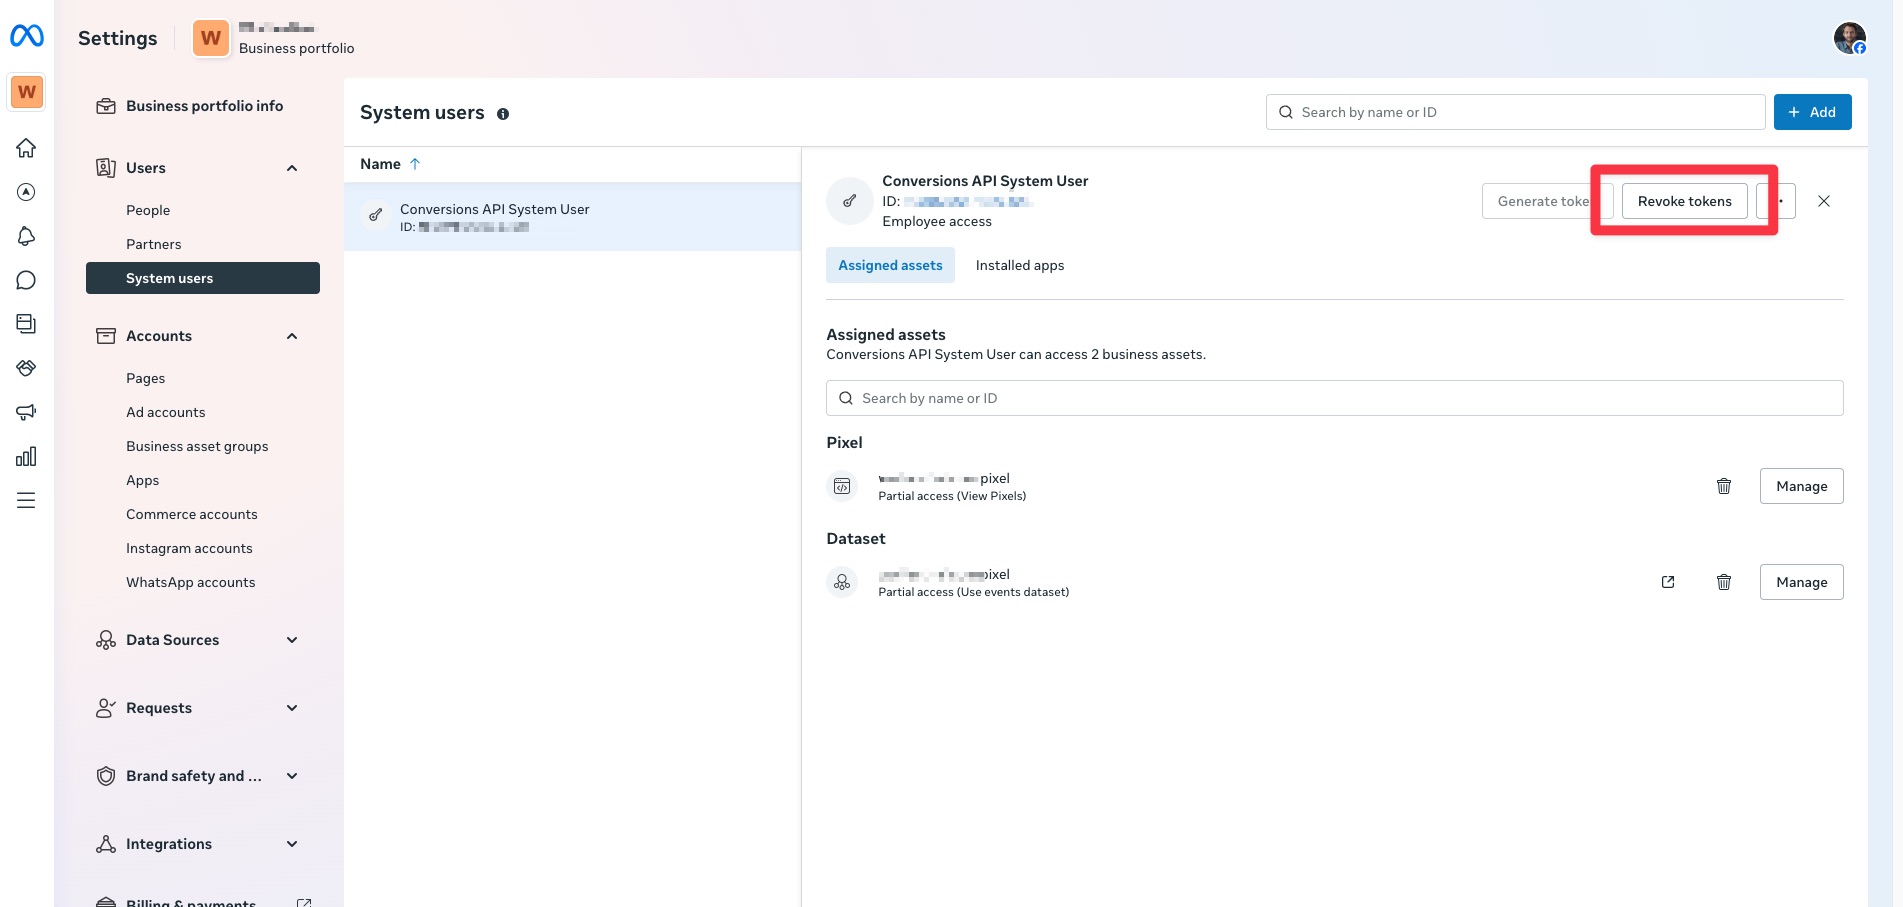The width and height of the screenshot is (1903, 907).
Task: Click the Revoke tokens button
Action: coord(1684,201)
